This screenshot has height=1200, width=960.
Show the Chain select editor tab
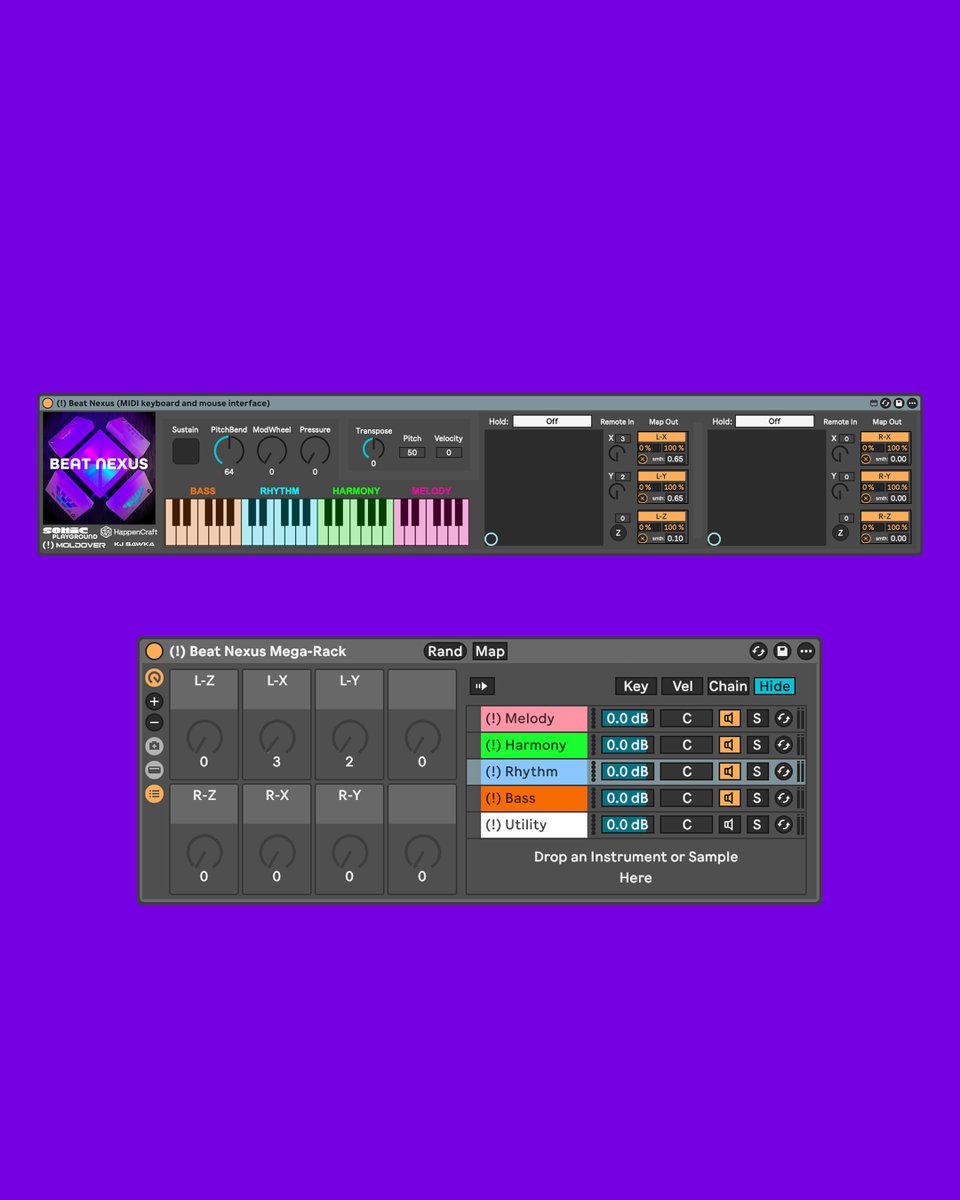pos(728,686)
